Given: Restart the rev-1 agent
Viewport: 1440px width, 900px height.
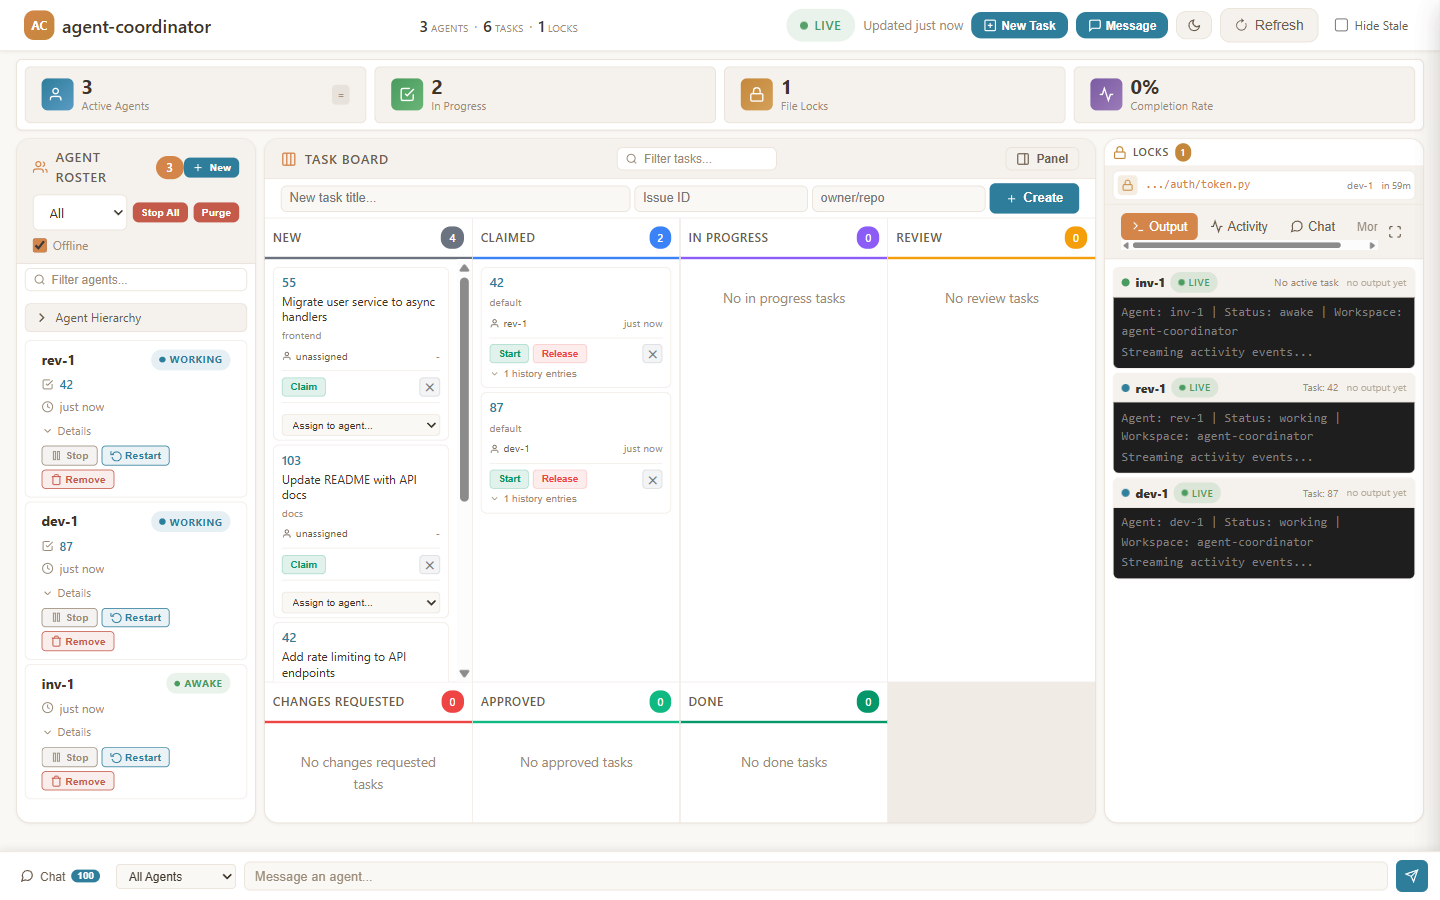Looking at the screenshot, I should tap(136, 456).
